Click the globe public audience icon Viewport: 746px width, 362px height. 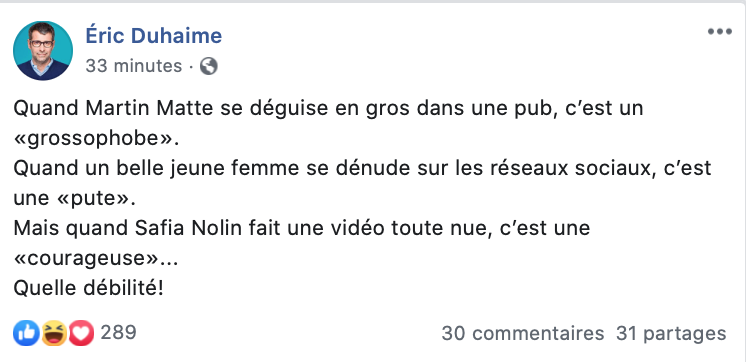click(208, 66)
